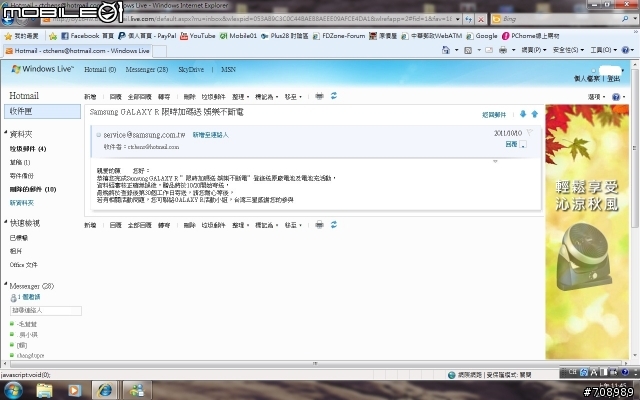Open the 工具(O) menu
This screenshot has height=400, width=640.
click(603, 50)
